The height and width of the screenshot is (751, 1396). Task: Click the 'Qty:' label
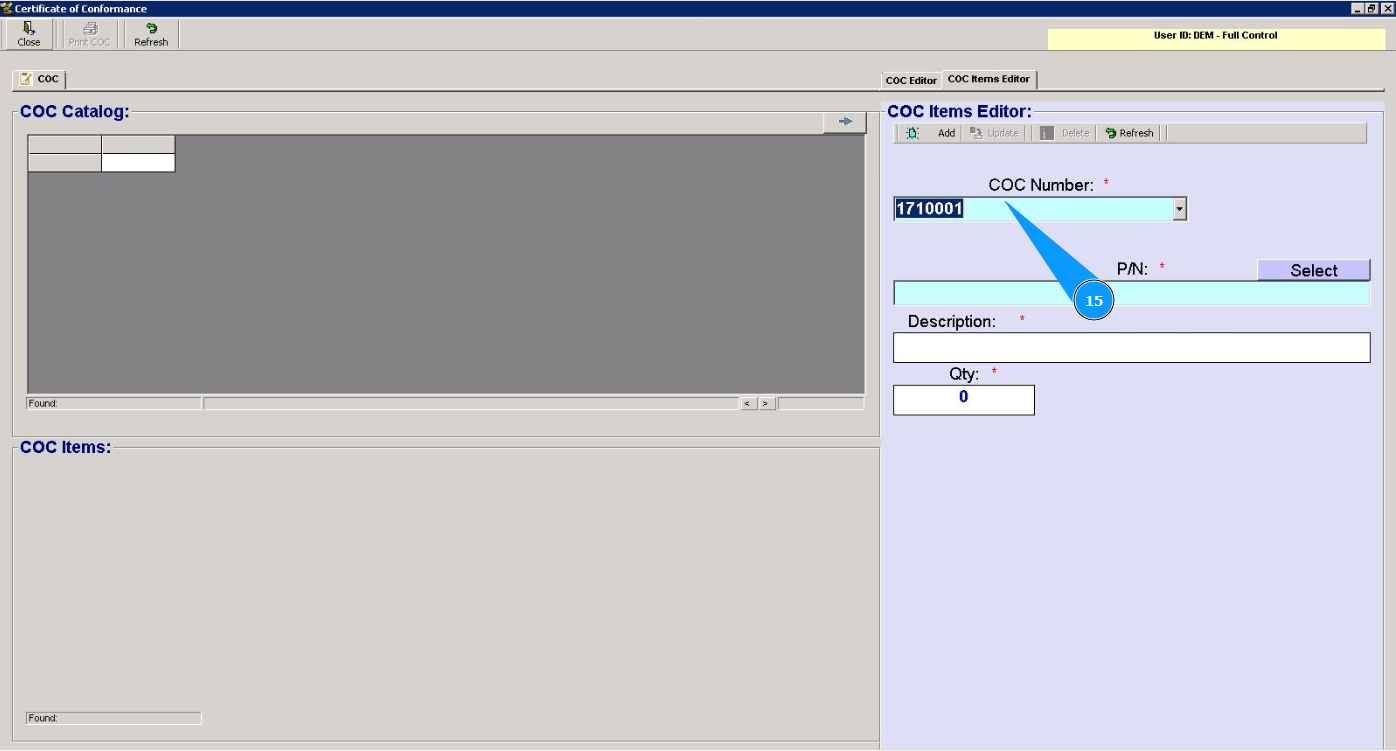point(964,374)
